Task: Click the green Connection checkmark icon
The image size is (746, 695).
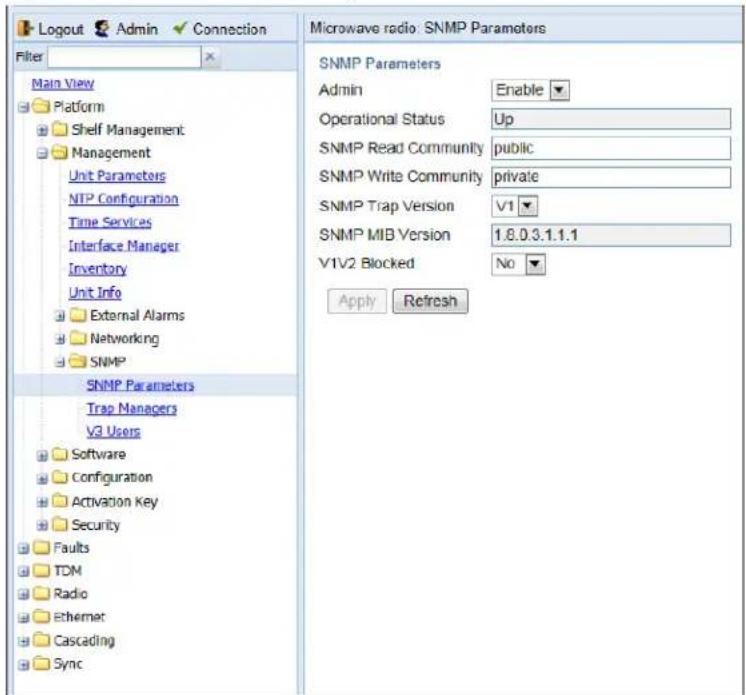Action: tap(180, 28)
